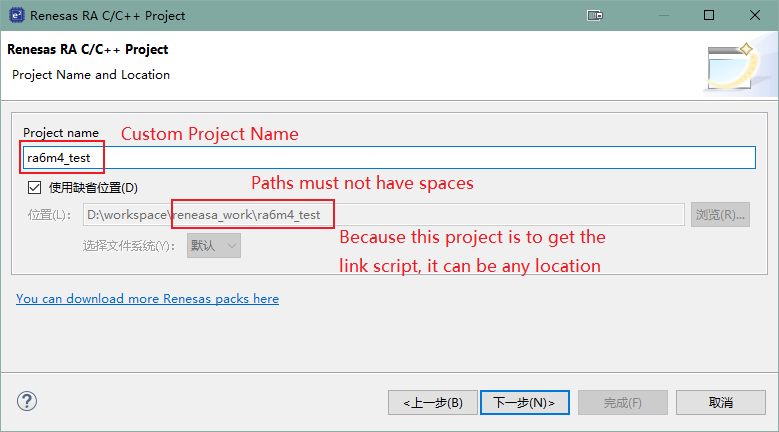Screen dimensions: 779x432
Task: Toggle the 使用缺省位置(D) checkbox
Action: [x=35, y=187]
